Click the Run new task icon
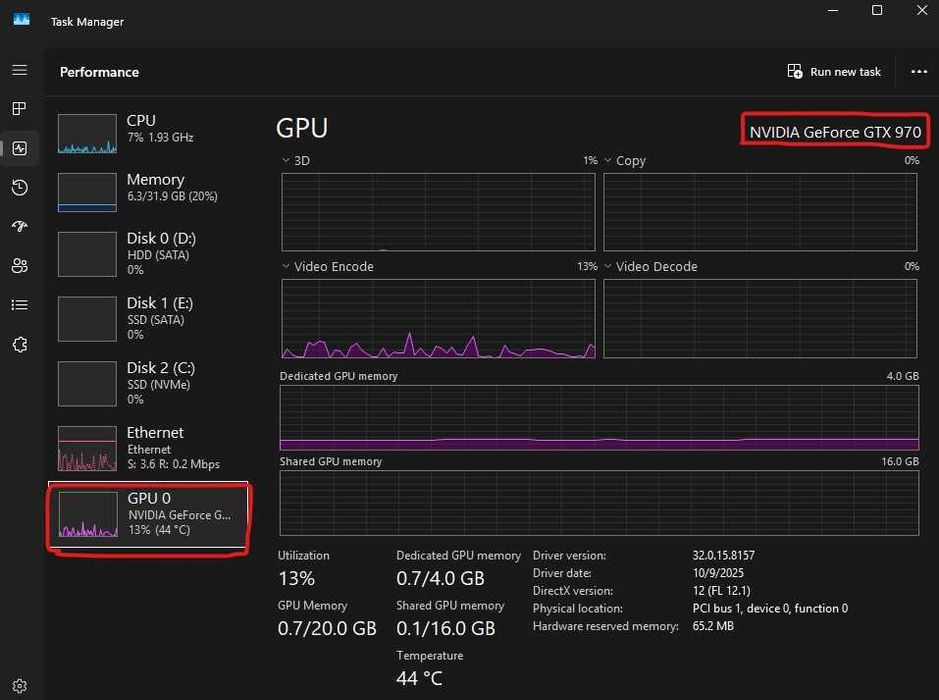 (x=795, y=71)
